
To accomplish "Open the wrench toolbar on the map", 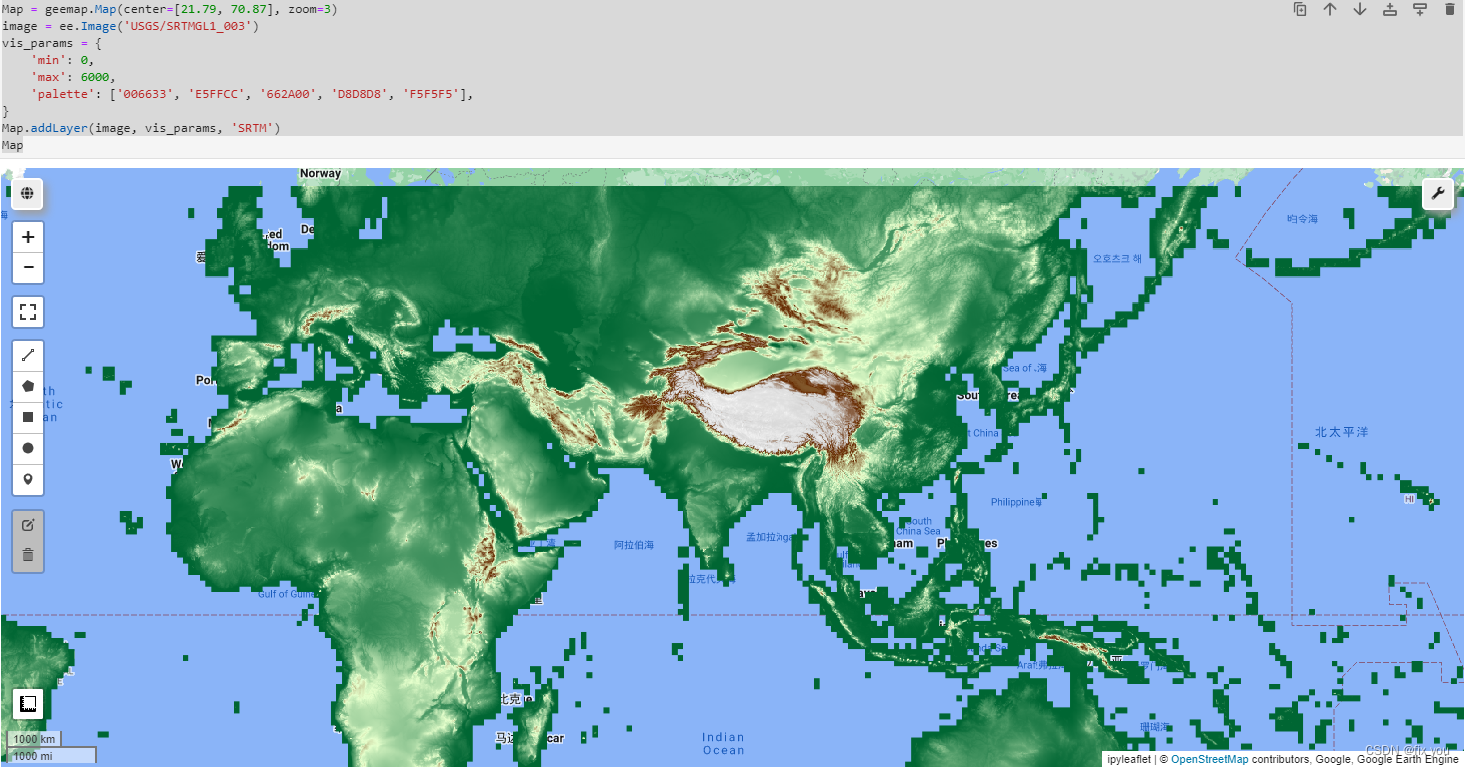I will coord(1437,193).
